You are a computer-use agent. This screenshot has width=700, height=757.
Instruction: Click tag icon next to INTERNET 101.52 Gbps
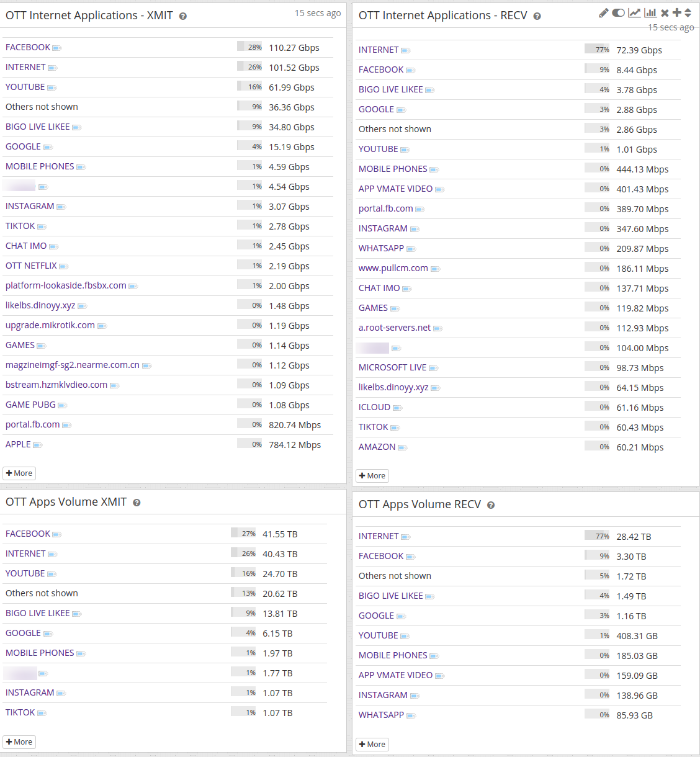pos(52,68)
